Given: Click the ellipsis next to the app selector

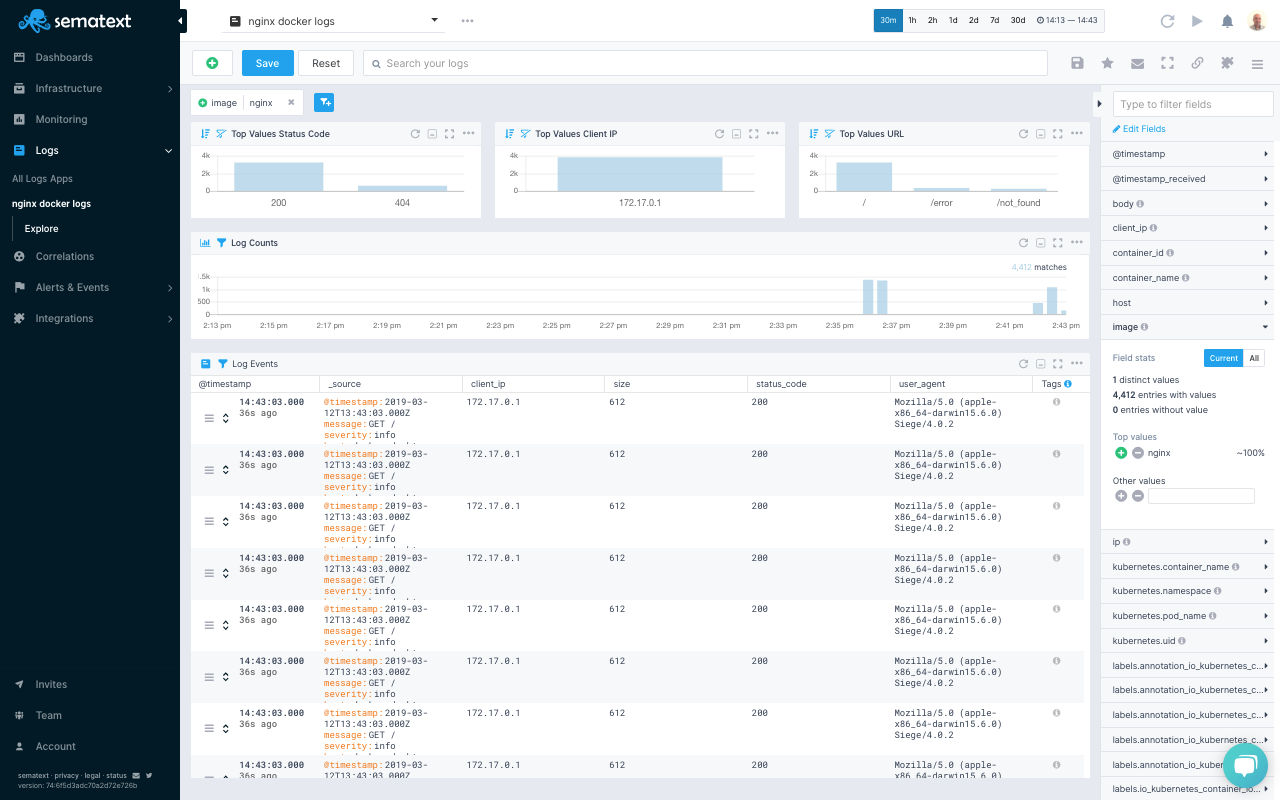Looking at the screenshot, I should pos(467,20).
